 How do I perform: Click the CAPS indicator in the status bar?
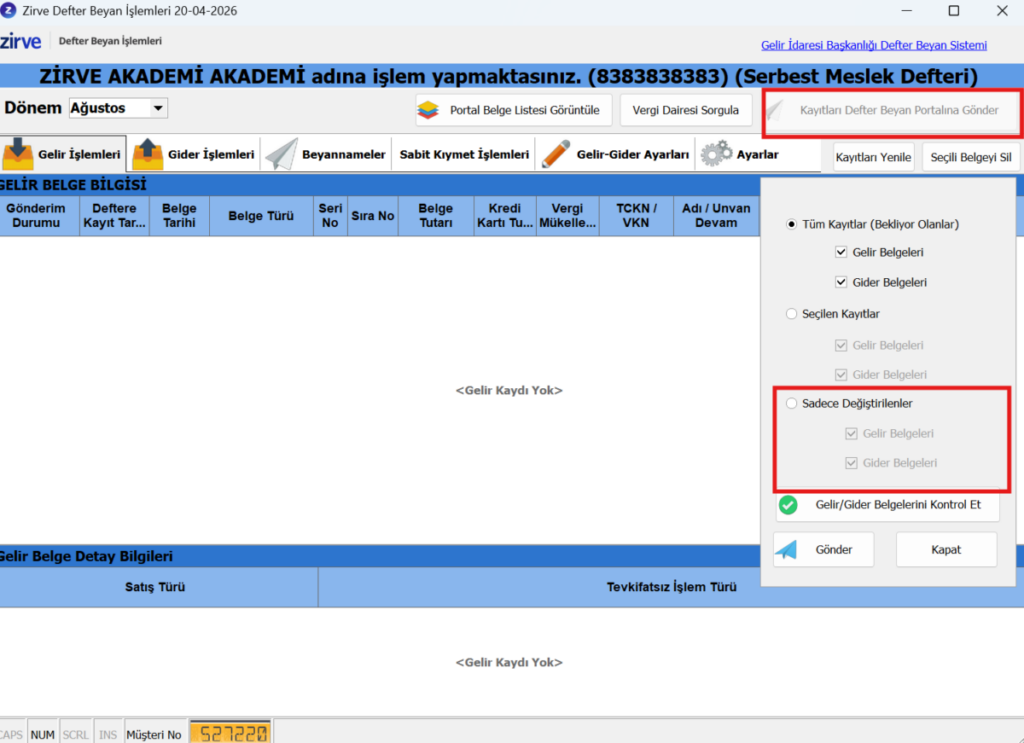click(11, 735)
